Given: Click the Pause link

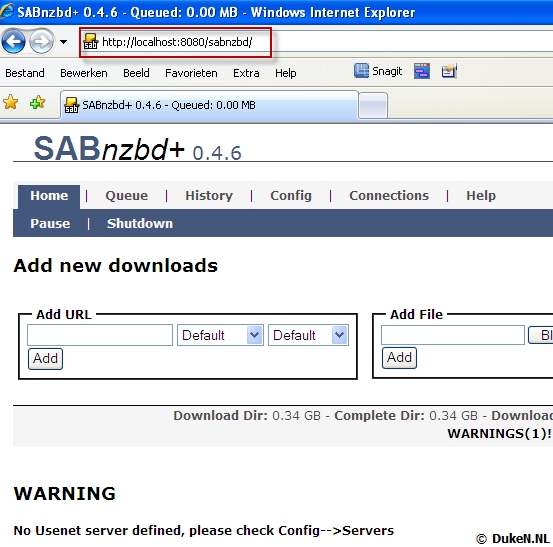Looking at the screenshot, I should [50, 223].
